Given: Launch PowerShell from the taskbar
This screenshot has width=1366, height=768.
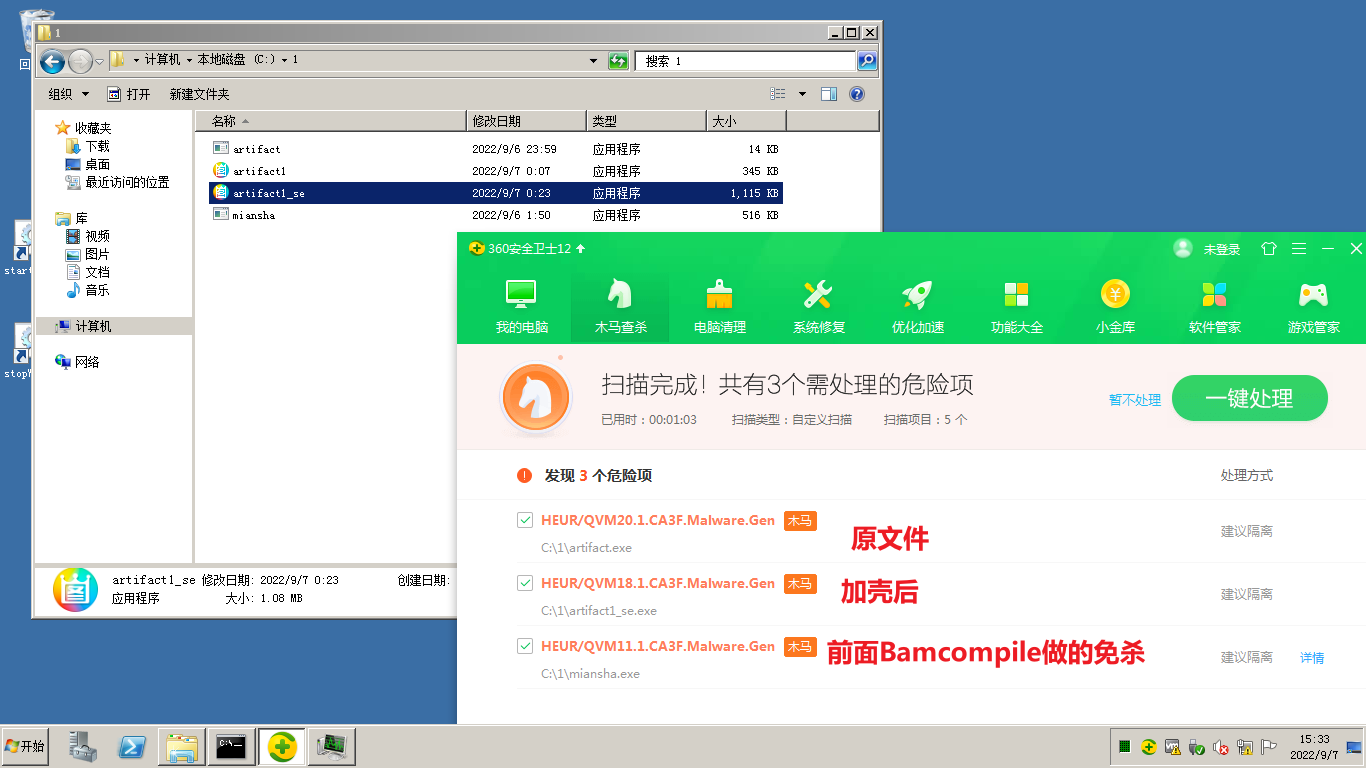Looking at the screenshot, I should point(133,746).
